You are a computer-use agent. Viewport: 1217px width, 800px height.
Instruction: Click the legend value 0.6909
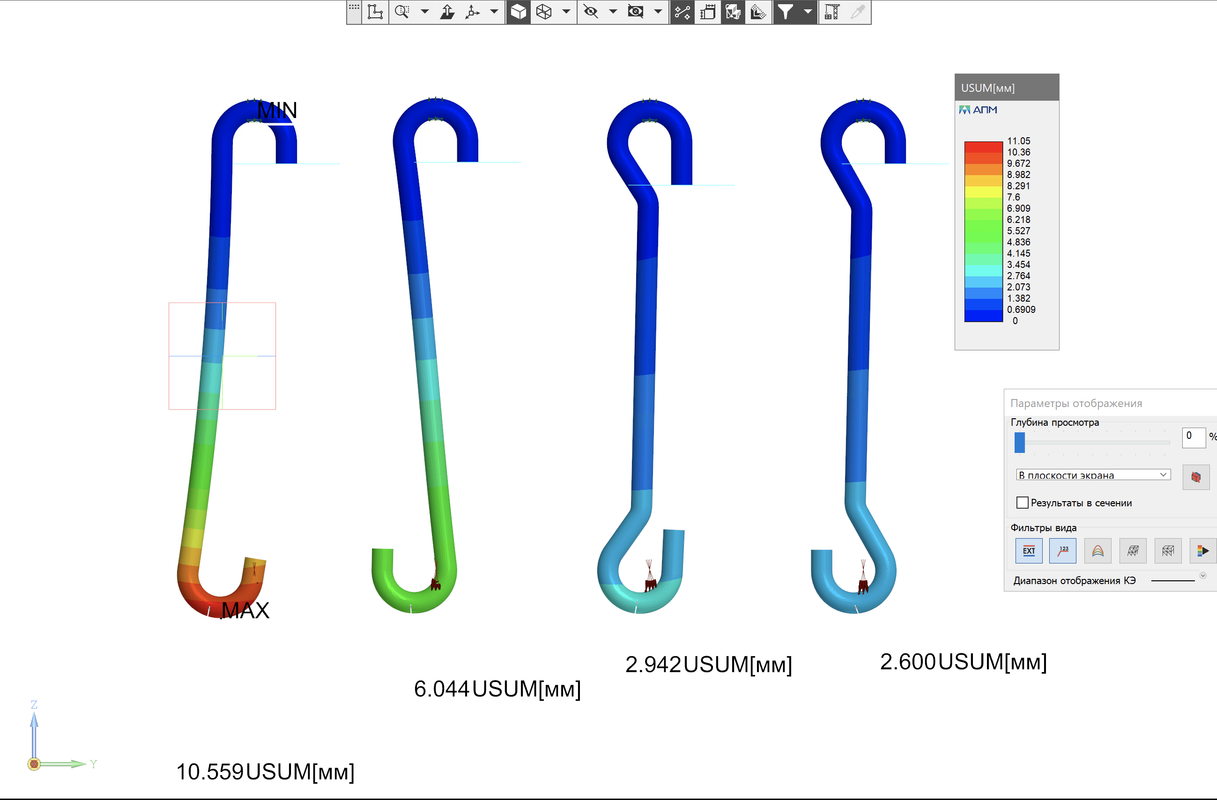(x=1021, y=310)
